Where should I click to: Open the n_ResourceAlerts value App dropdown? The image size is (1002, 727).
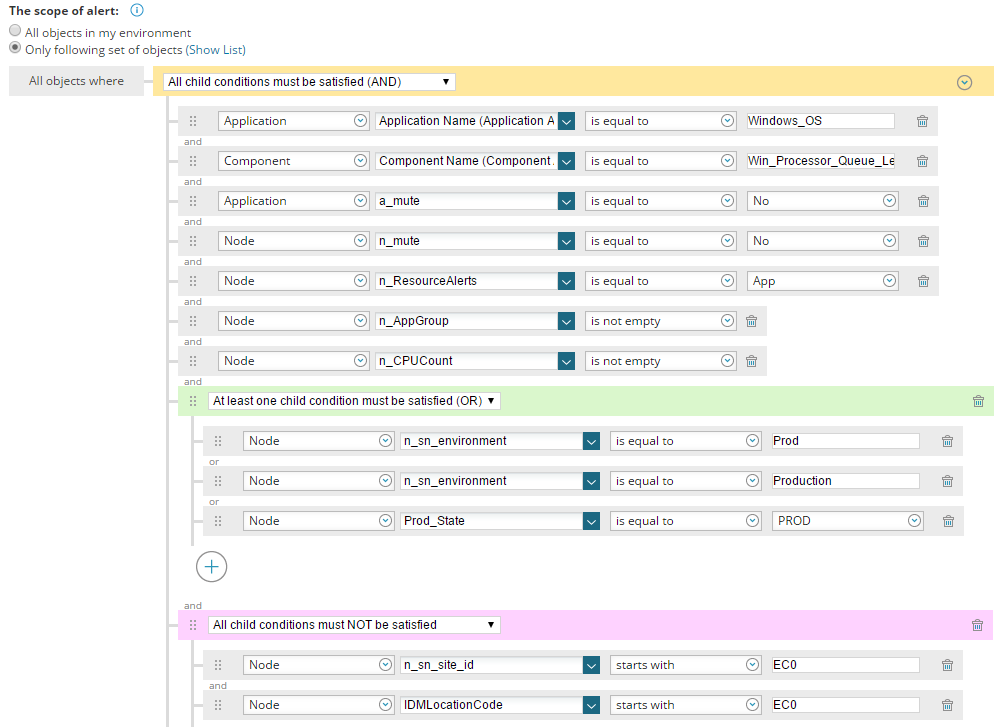tap(823, 281)
